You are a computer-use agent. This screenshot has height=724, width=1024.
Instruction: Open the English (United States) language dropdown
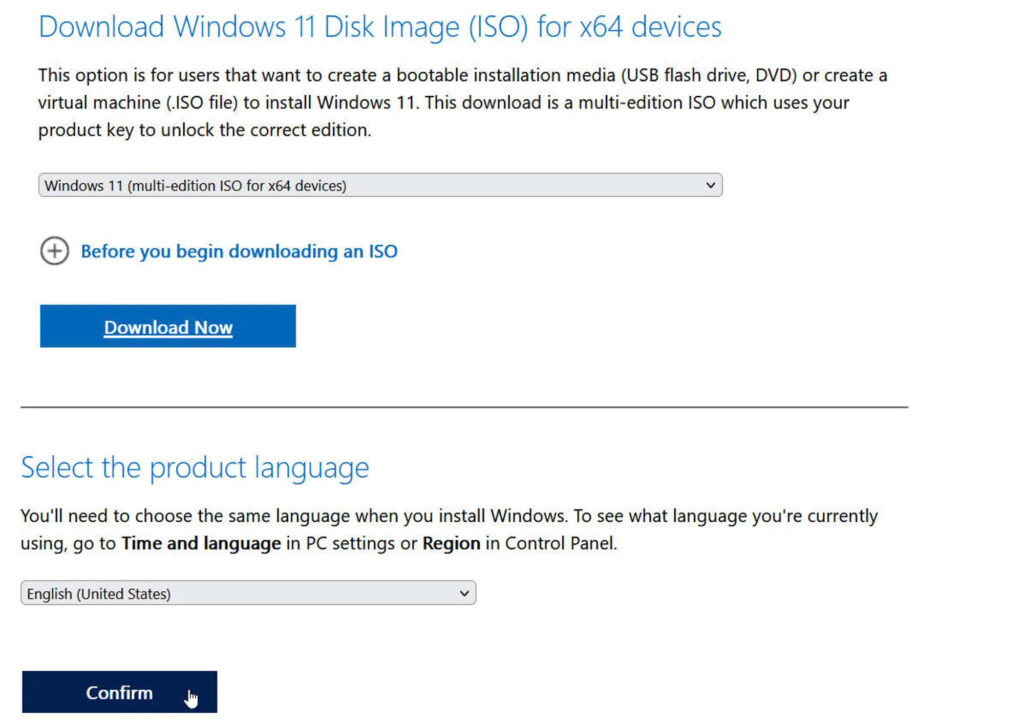tap(248, 592)
